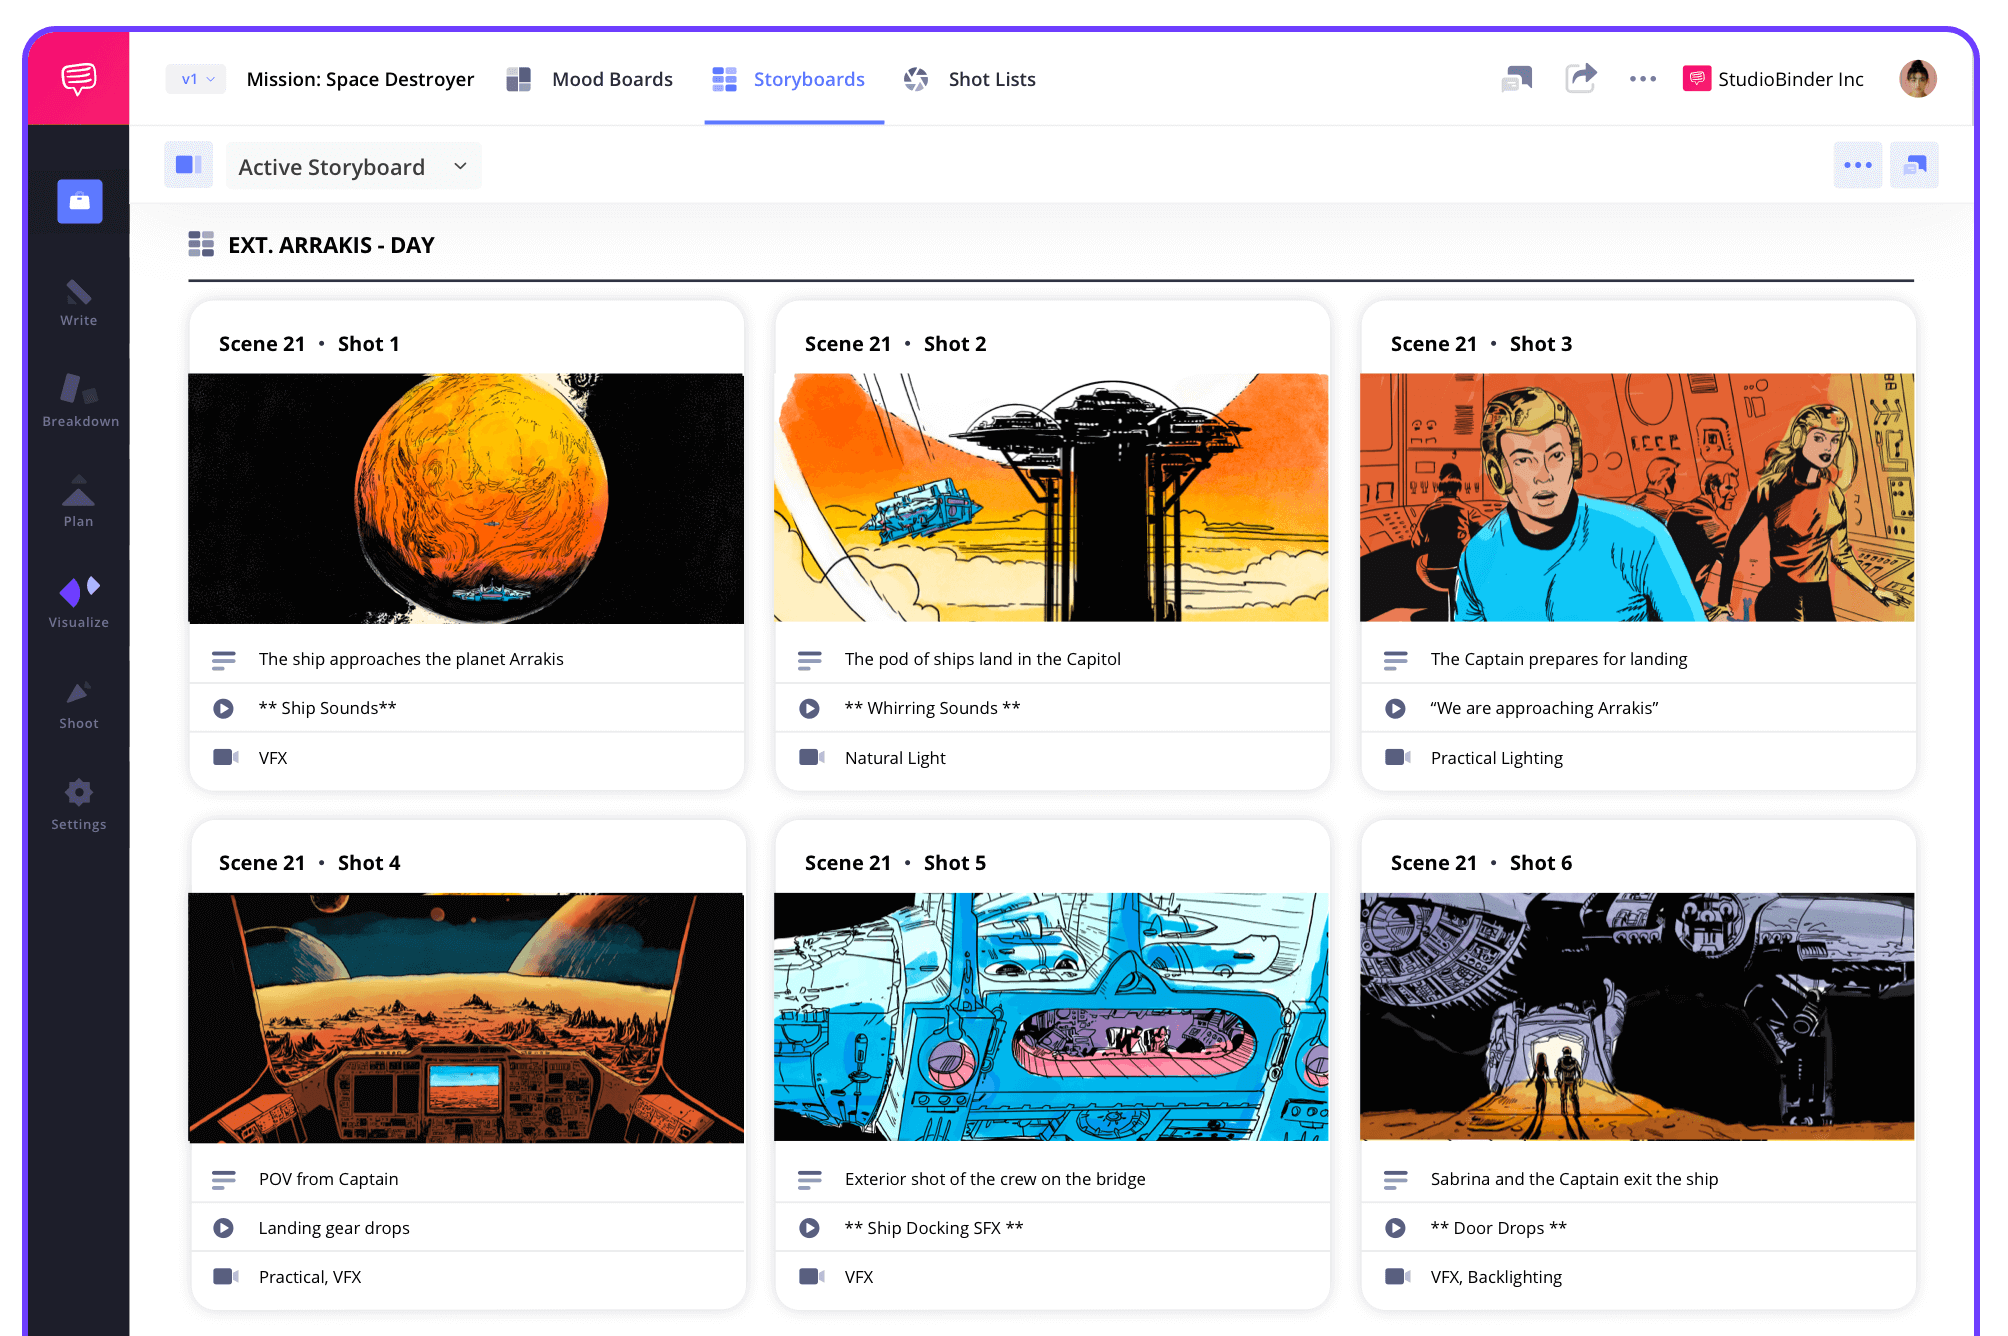Select the Visualize icon in the sidebar
The height and width of the screenshot is (1336, 2008).
[78, 592]
